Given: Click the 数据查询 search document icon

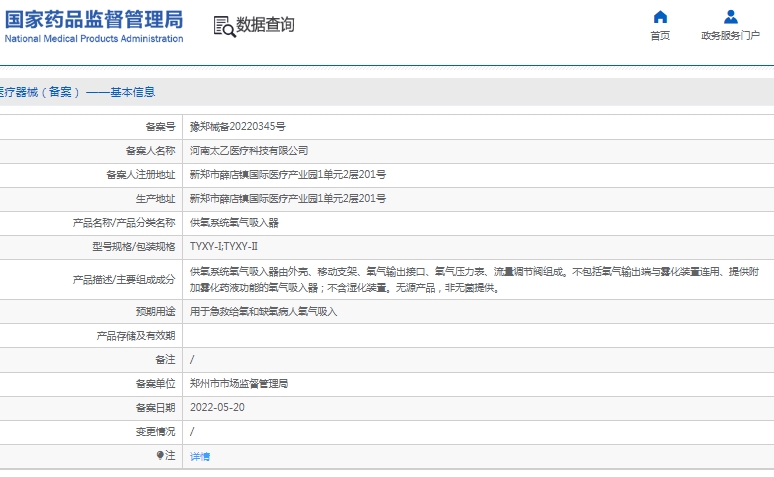Looking at the screenshot, I should pos(224,26).
